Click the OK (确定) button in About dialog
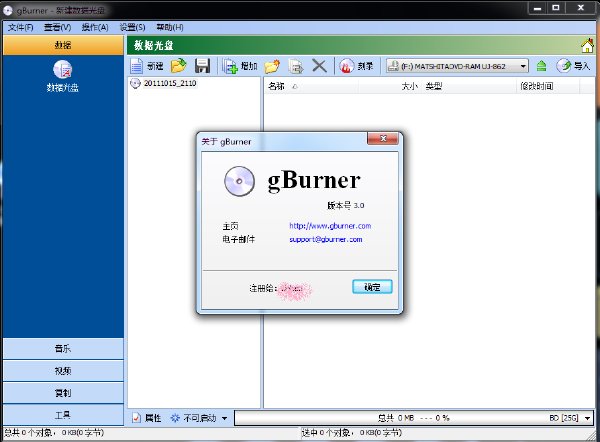Screen dimensions: 600x442 pyautogui.click(x=372, y=287)
